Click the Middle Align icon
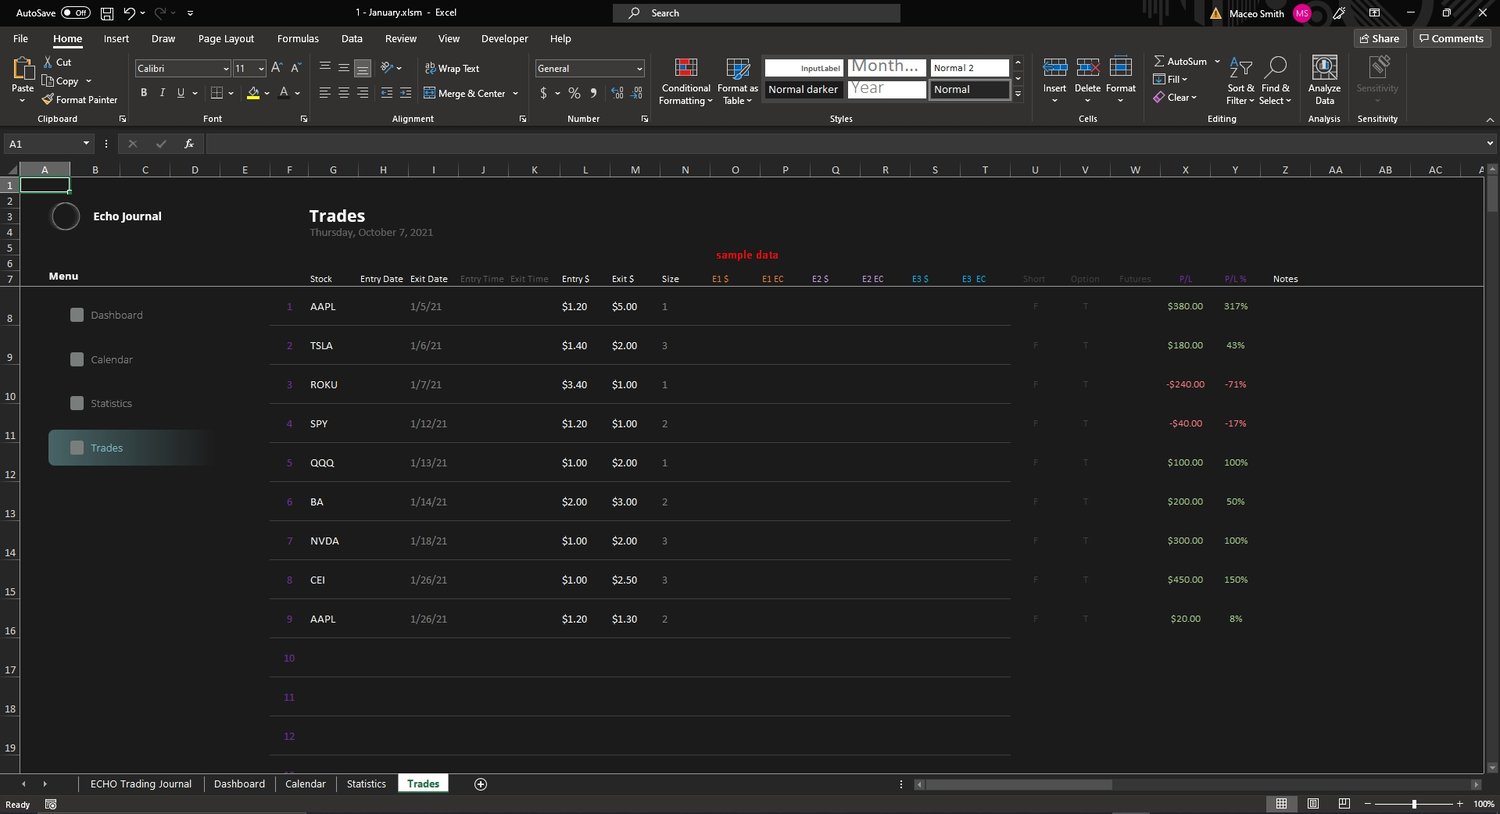This screenshot has height=814, width=1500. (344, 68)
